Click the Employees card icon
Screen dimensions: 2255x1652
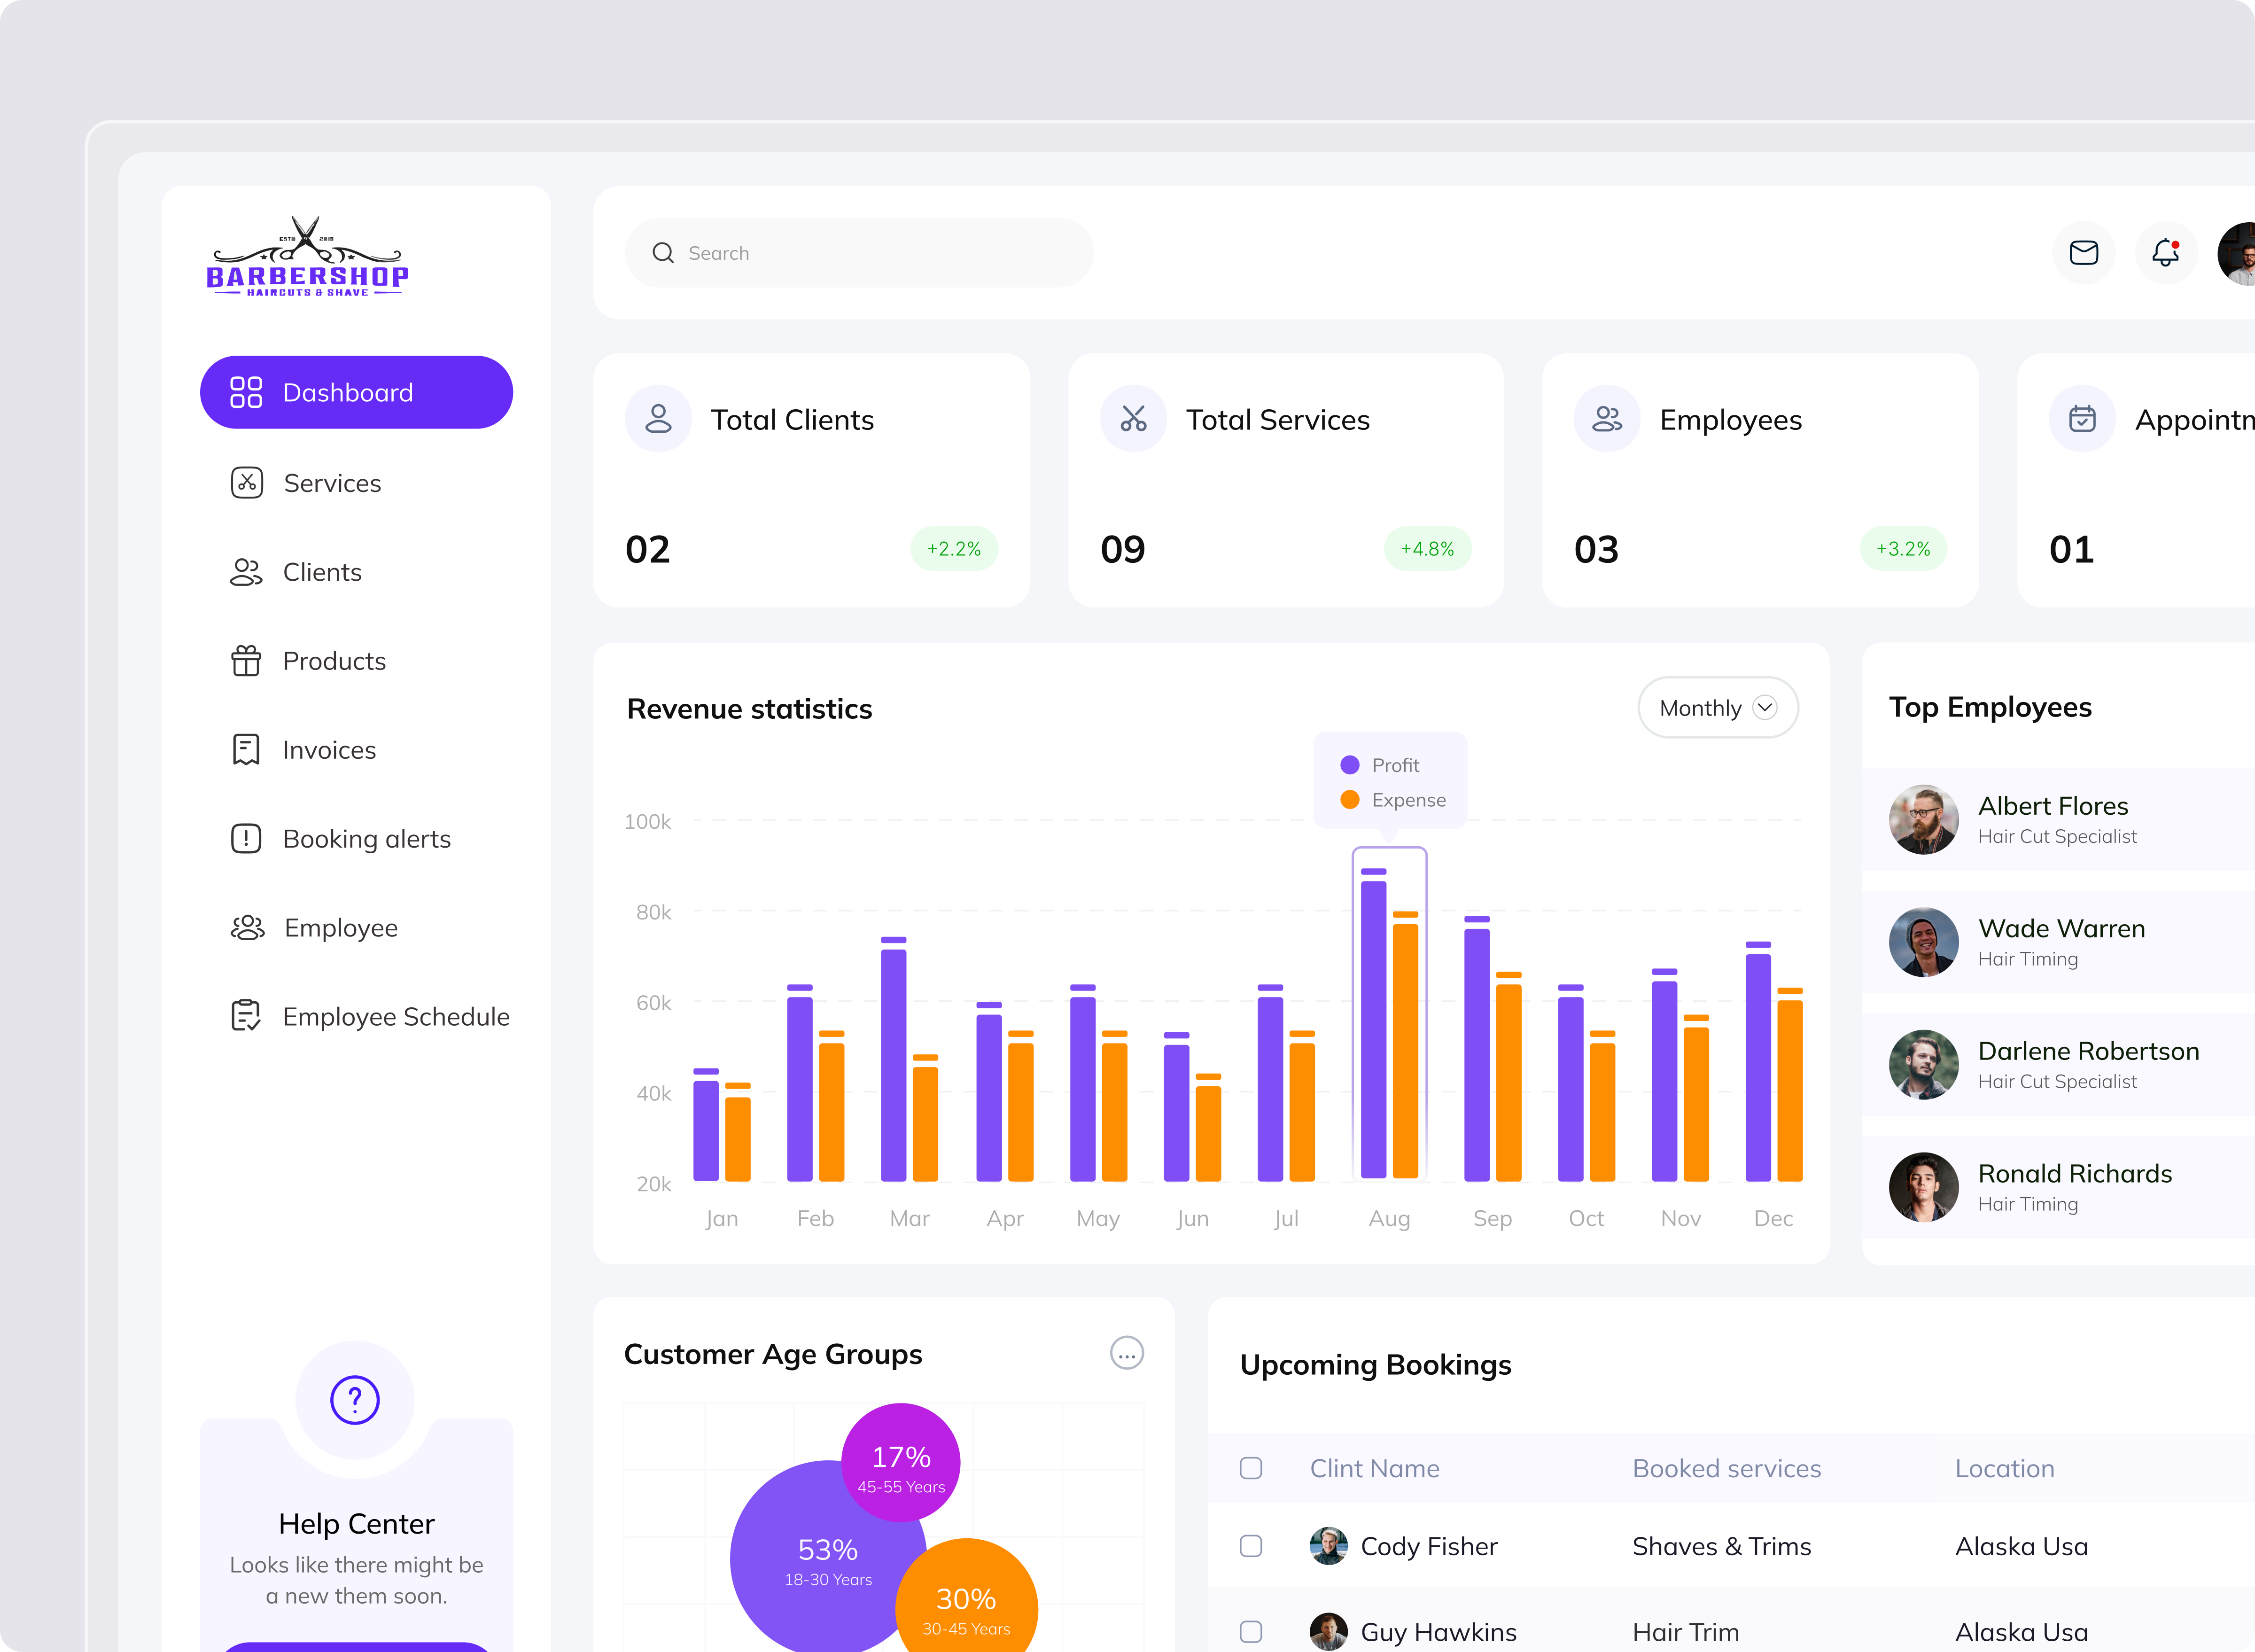click(1607, 419)
